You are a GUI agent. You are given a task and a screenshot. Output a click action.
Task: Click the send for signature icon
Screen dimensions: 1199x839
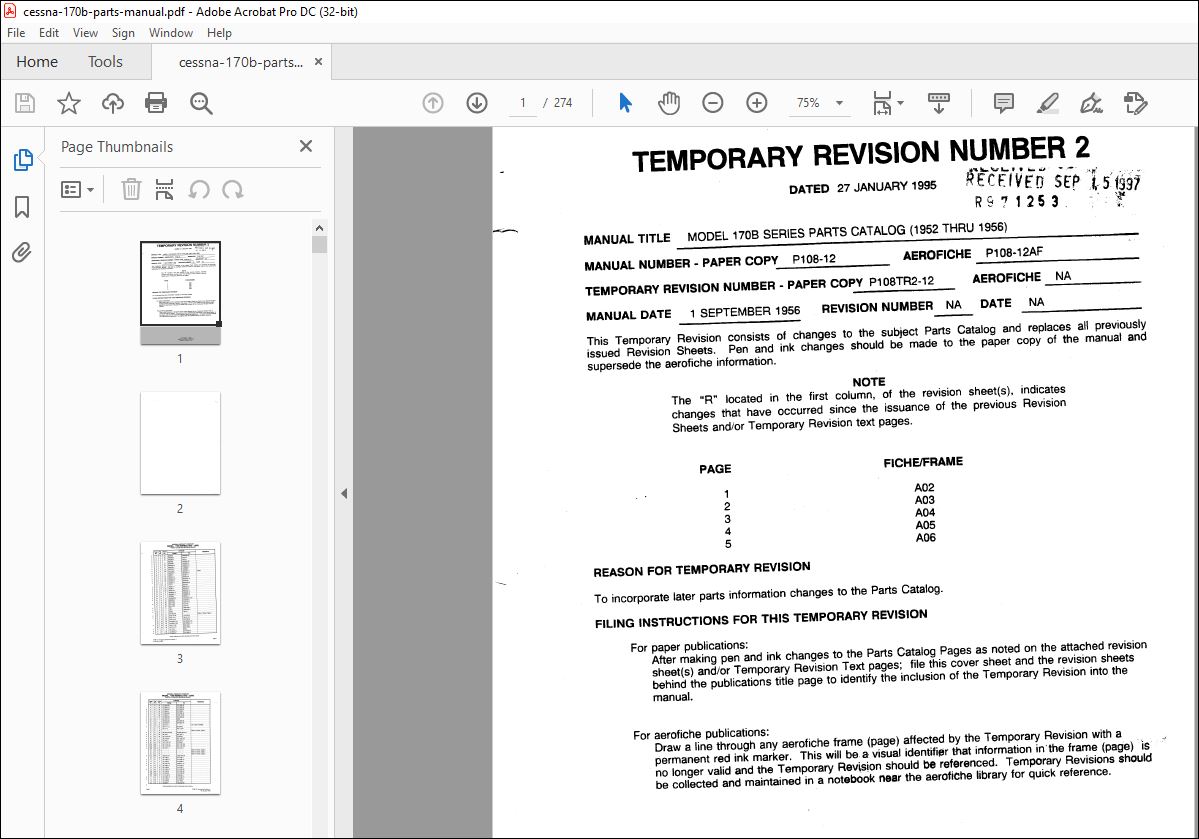point(1136,102)
